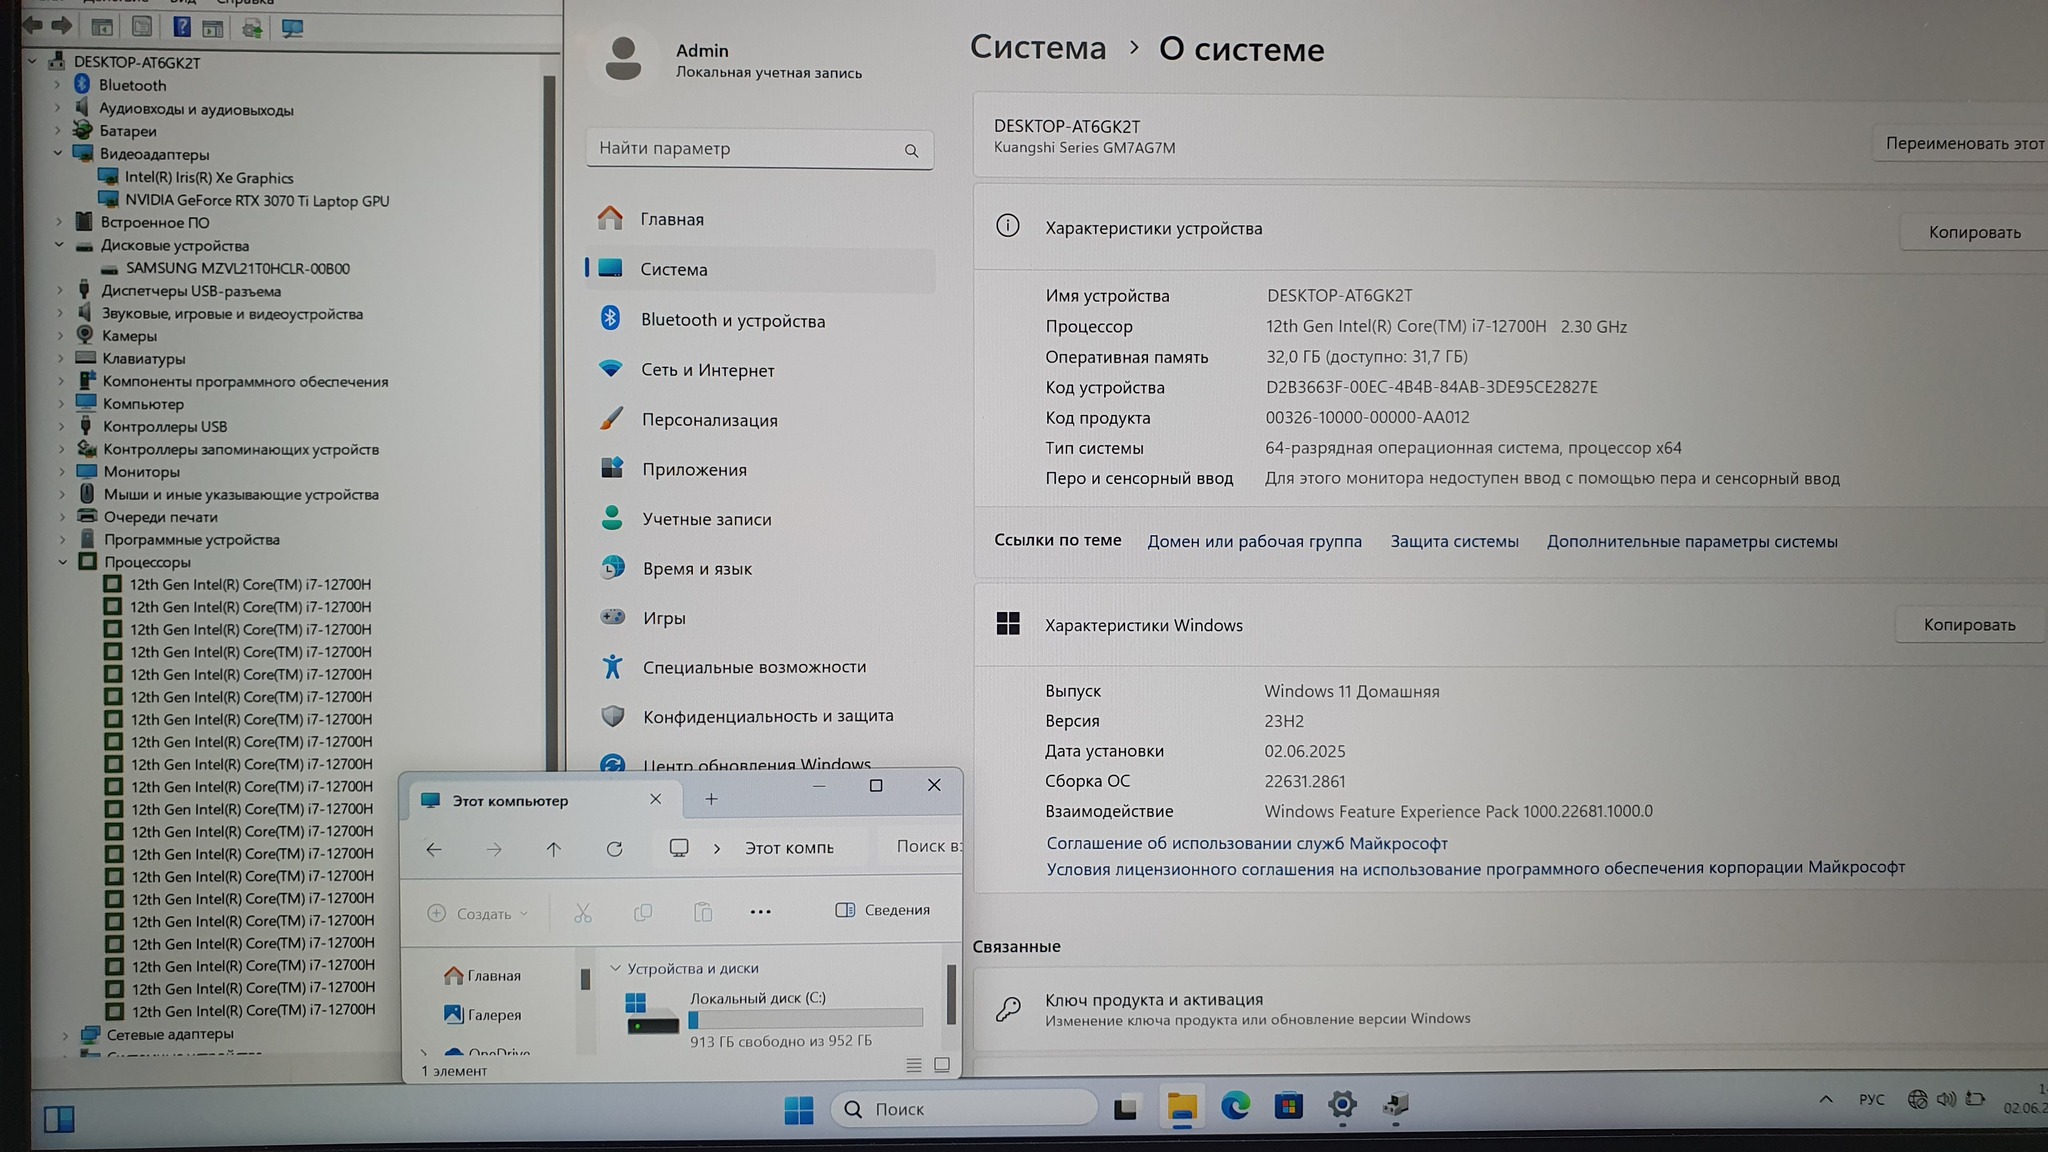Viewport: 2048px width, 1152px height.
Task: Click the search icon in Найти параметр
Action: coord(911,150)
